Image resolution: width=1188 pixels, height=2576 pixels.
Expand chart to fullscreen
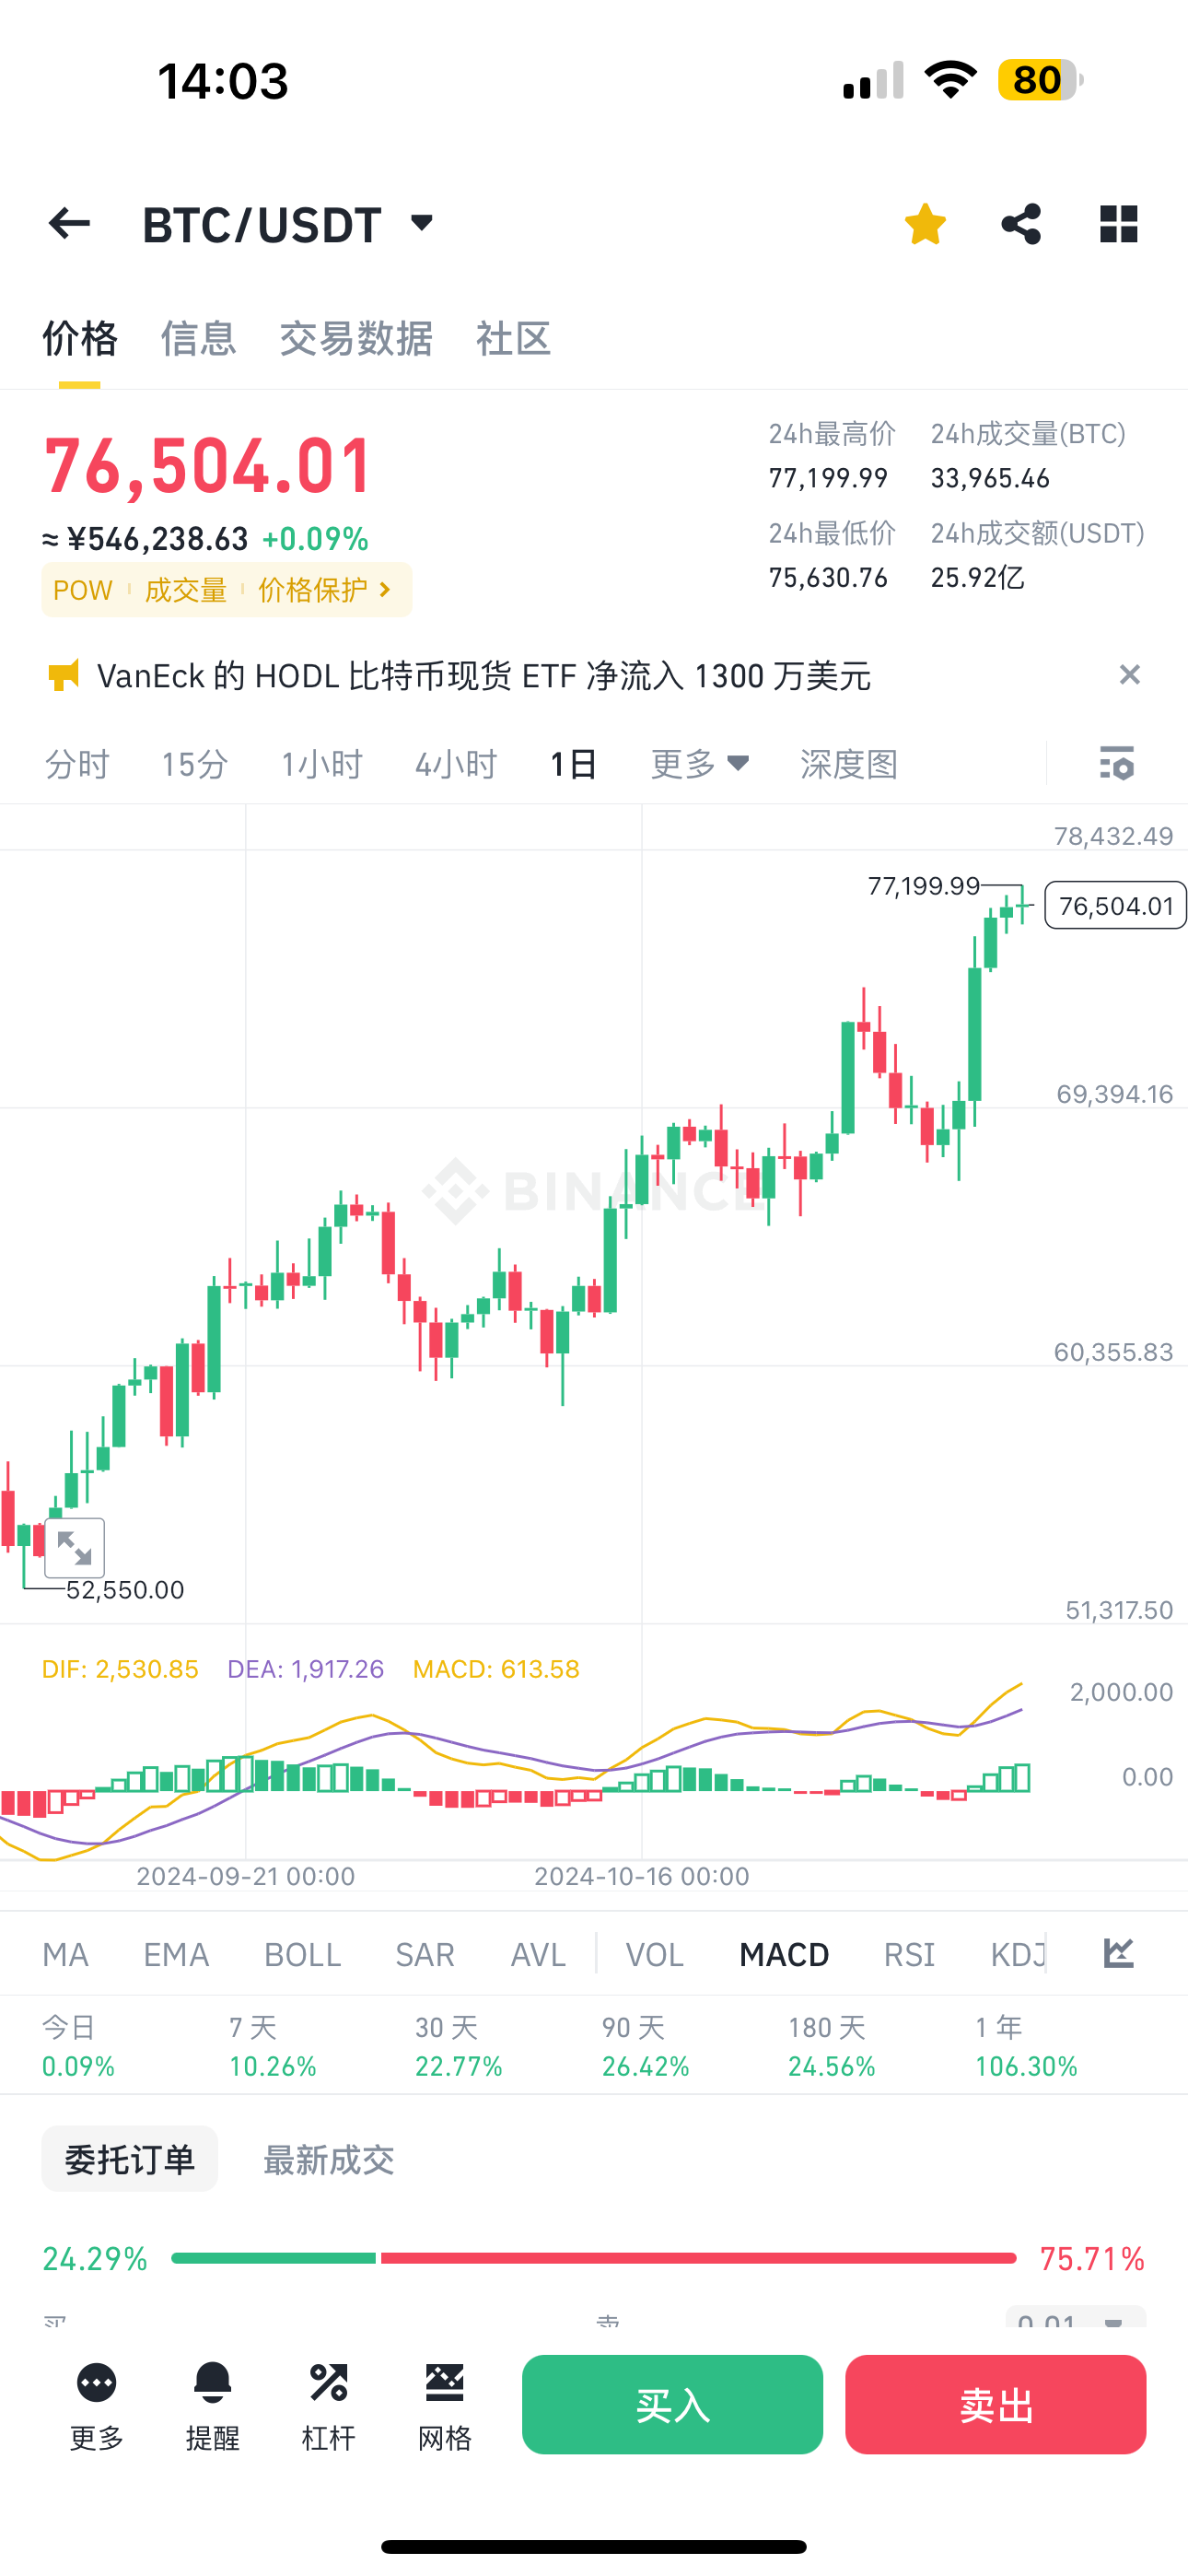coord(75,1547)
